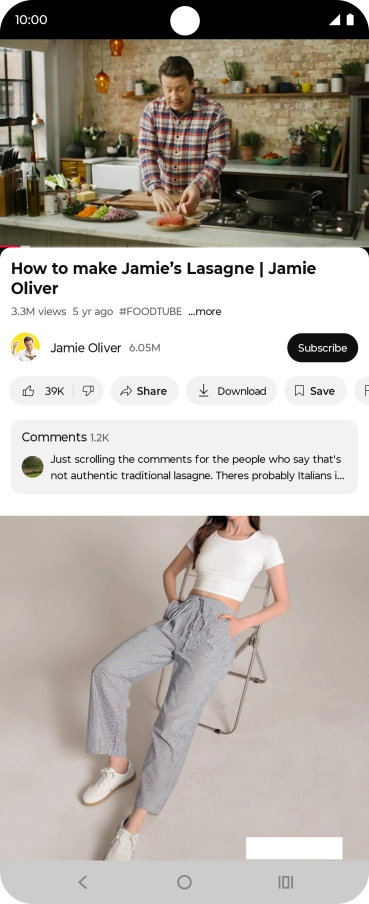This screenshot has height=904, width=369.
Task: Open Jamie Oliver channel avatar
Action: coord(25,347)
